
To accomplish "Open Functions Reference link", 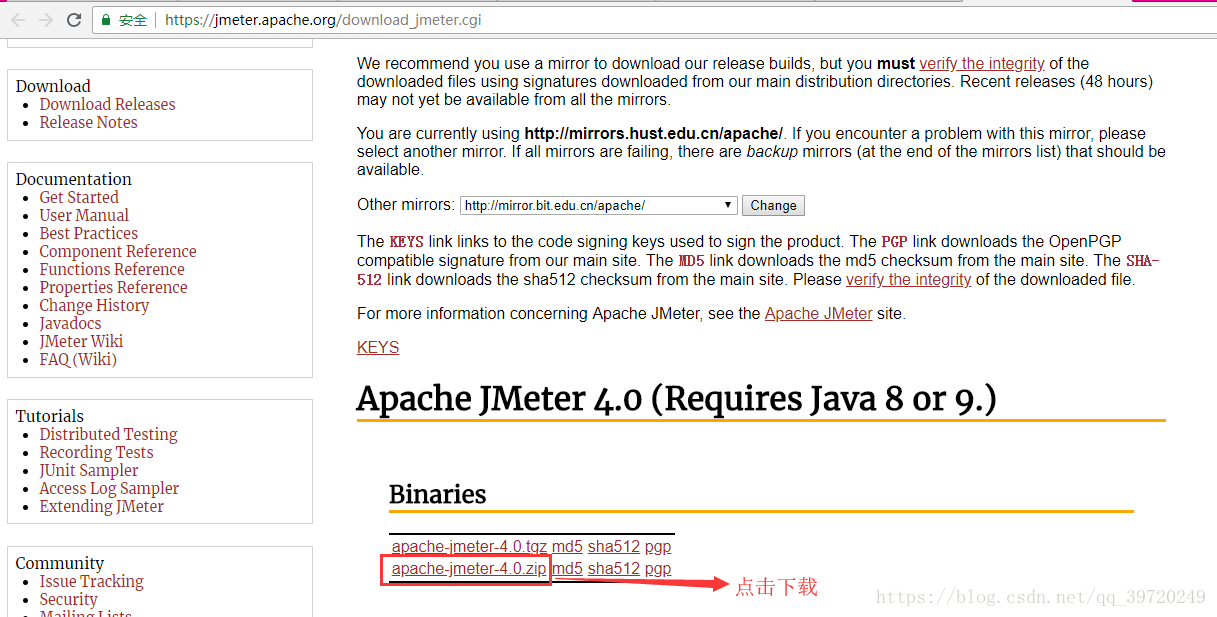I will [112, 269].
